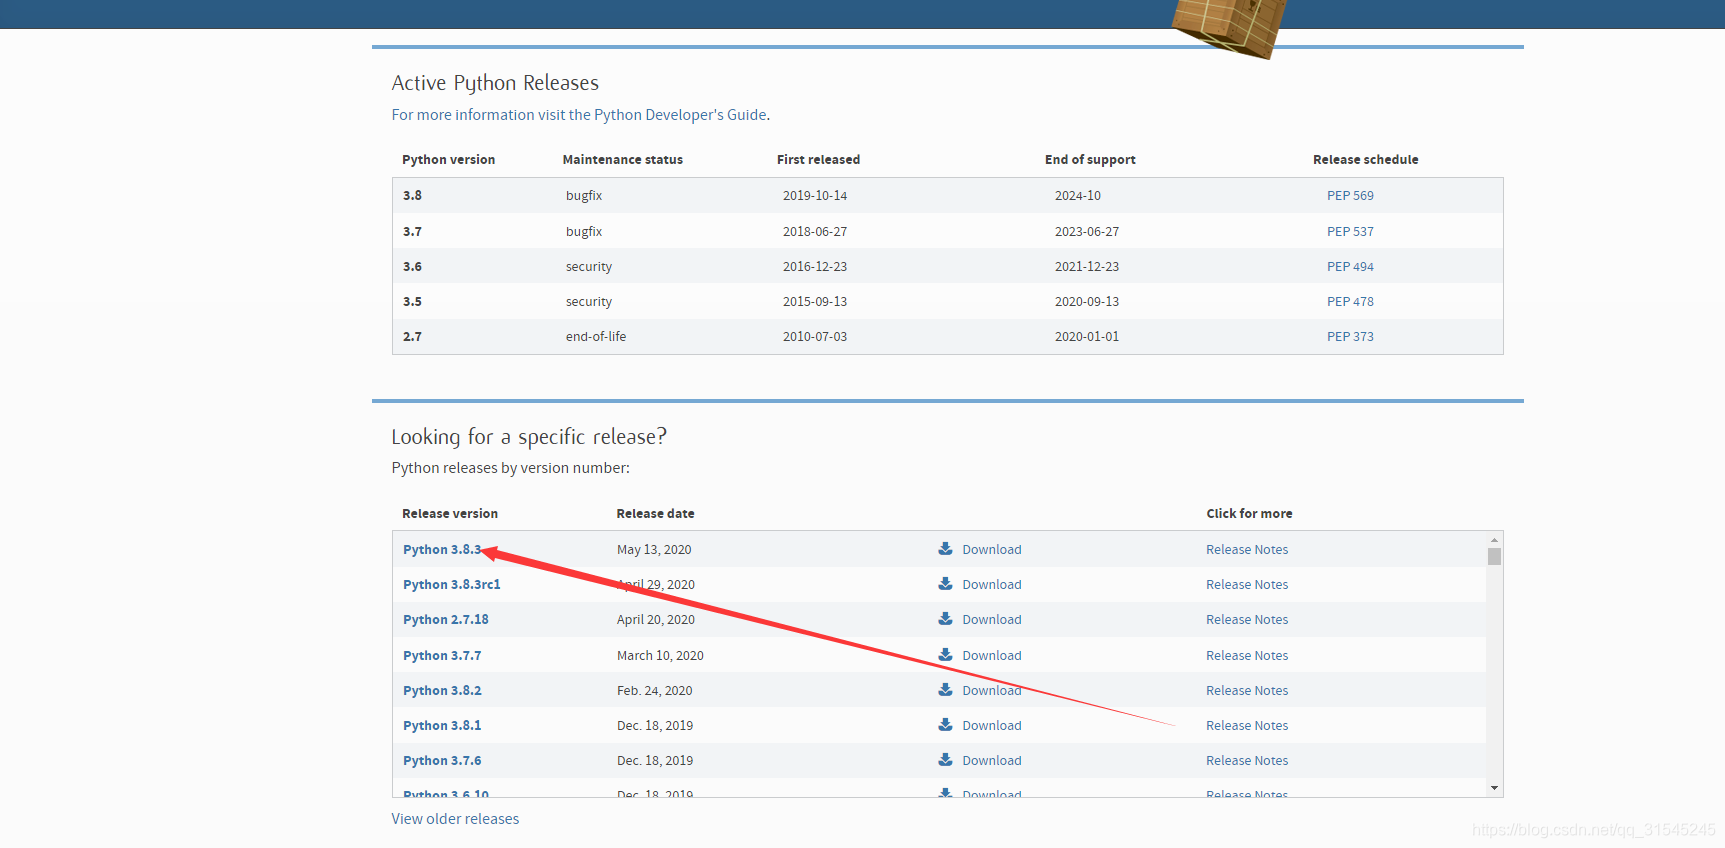Click download icon for Python 3.8.3
Image resolution: width=1725 pixels, height=848 pixels.
(x=945, y=549)
